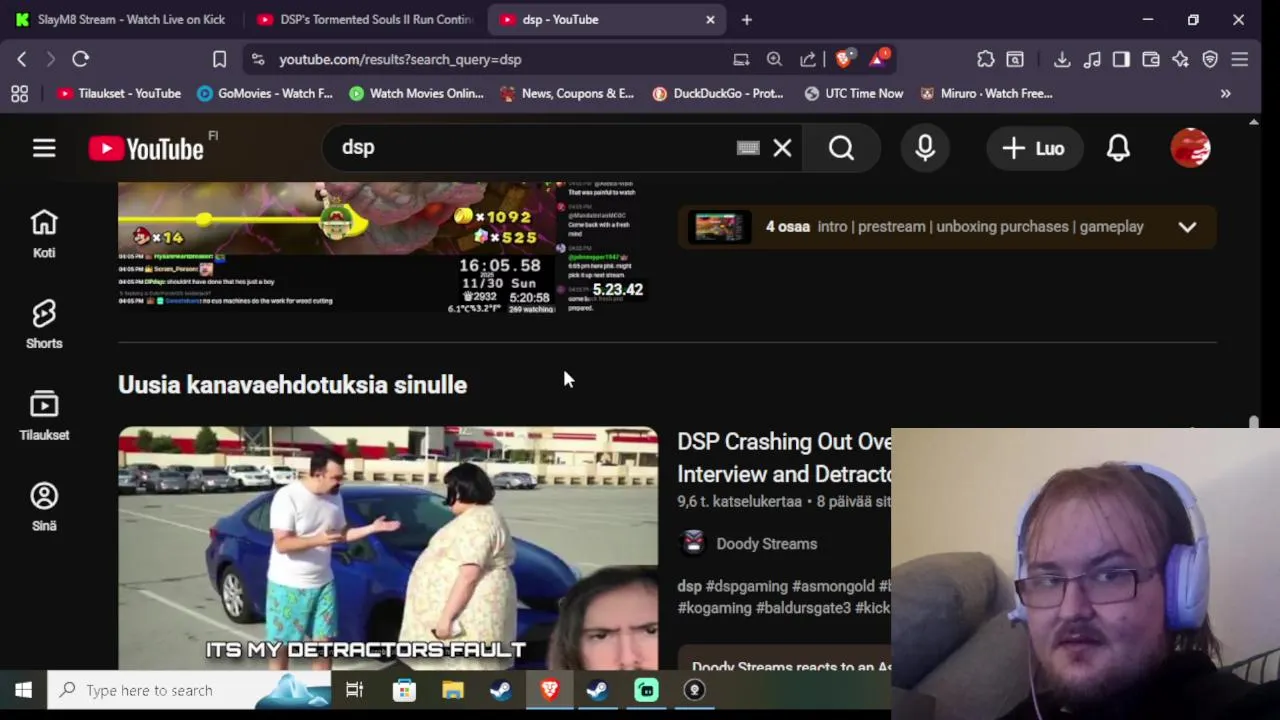Click the magnifier search button on YouTube
This screenshot has width=1280, height=720.
(x=841, y=148)
